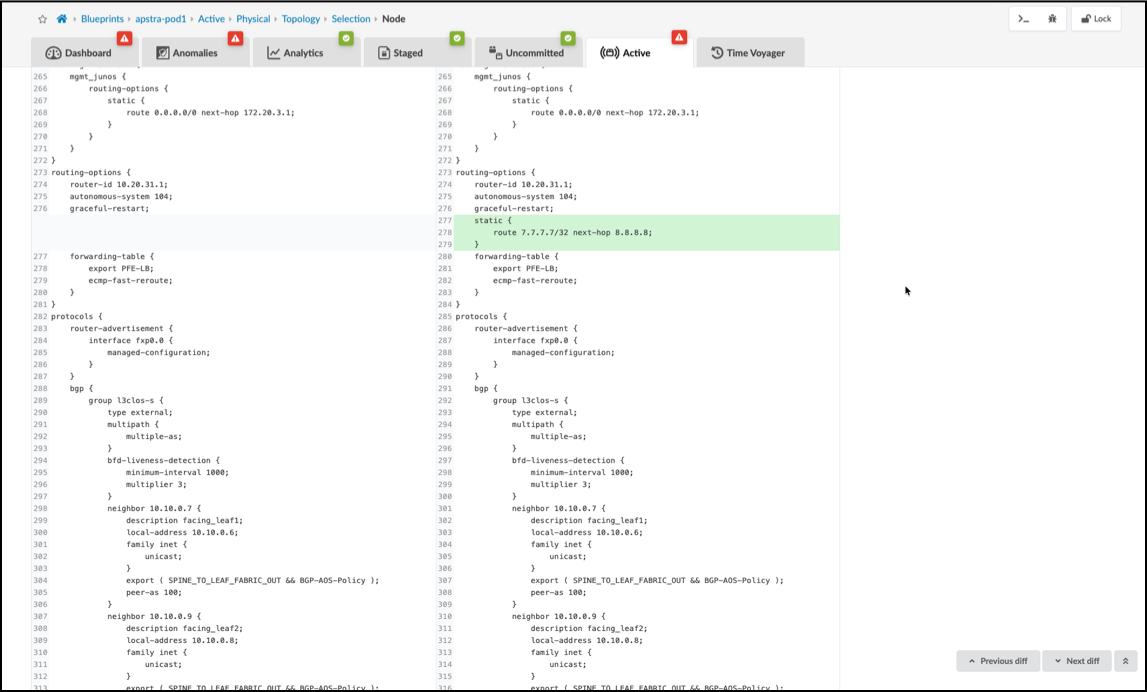This screenshot has height=692, width=1147.
Task: Open the CLI terminal prompt button
Action: [x=1023, y=19]
